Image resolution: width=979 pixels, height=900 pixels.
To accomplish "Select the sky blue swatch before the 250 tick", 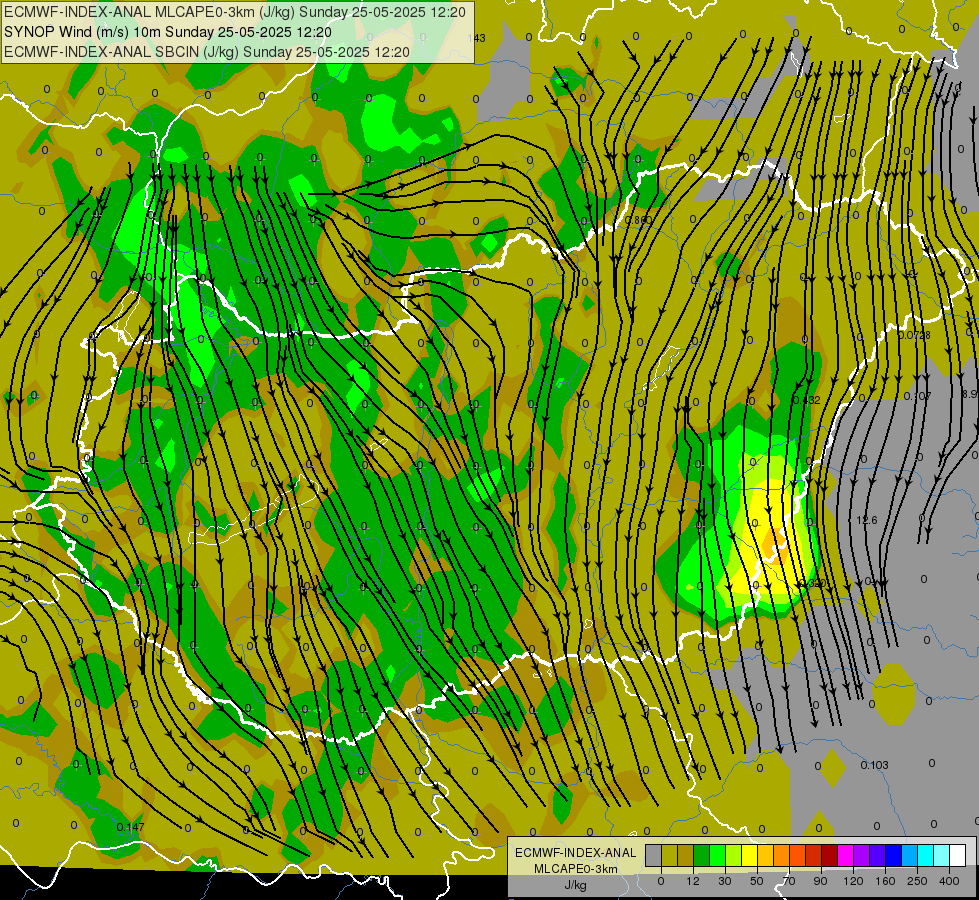I will coord(910,855).
